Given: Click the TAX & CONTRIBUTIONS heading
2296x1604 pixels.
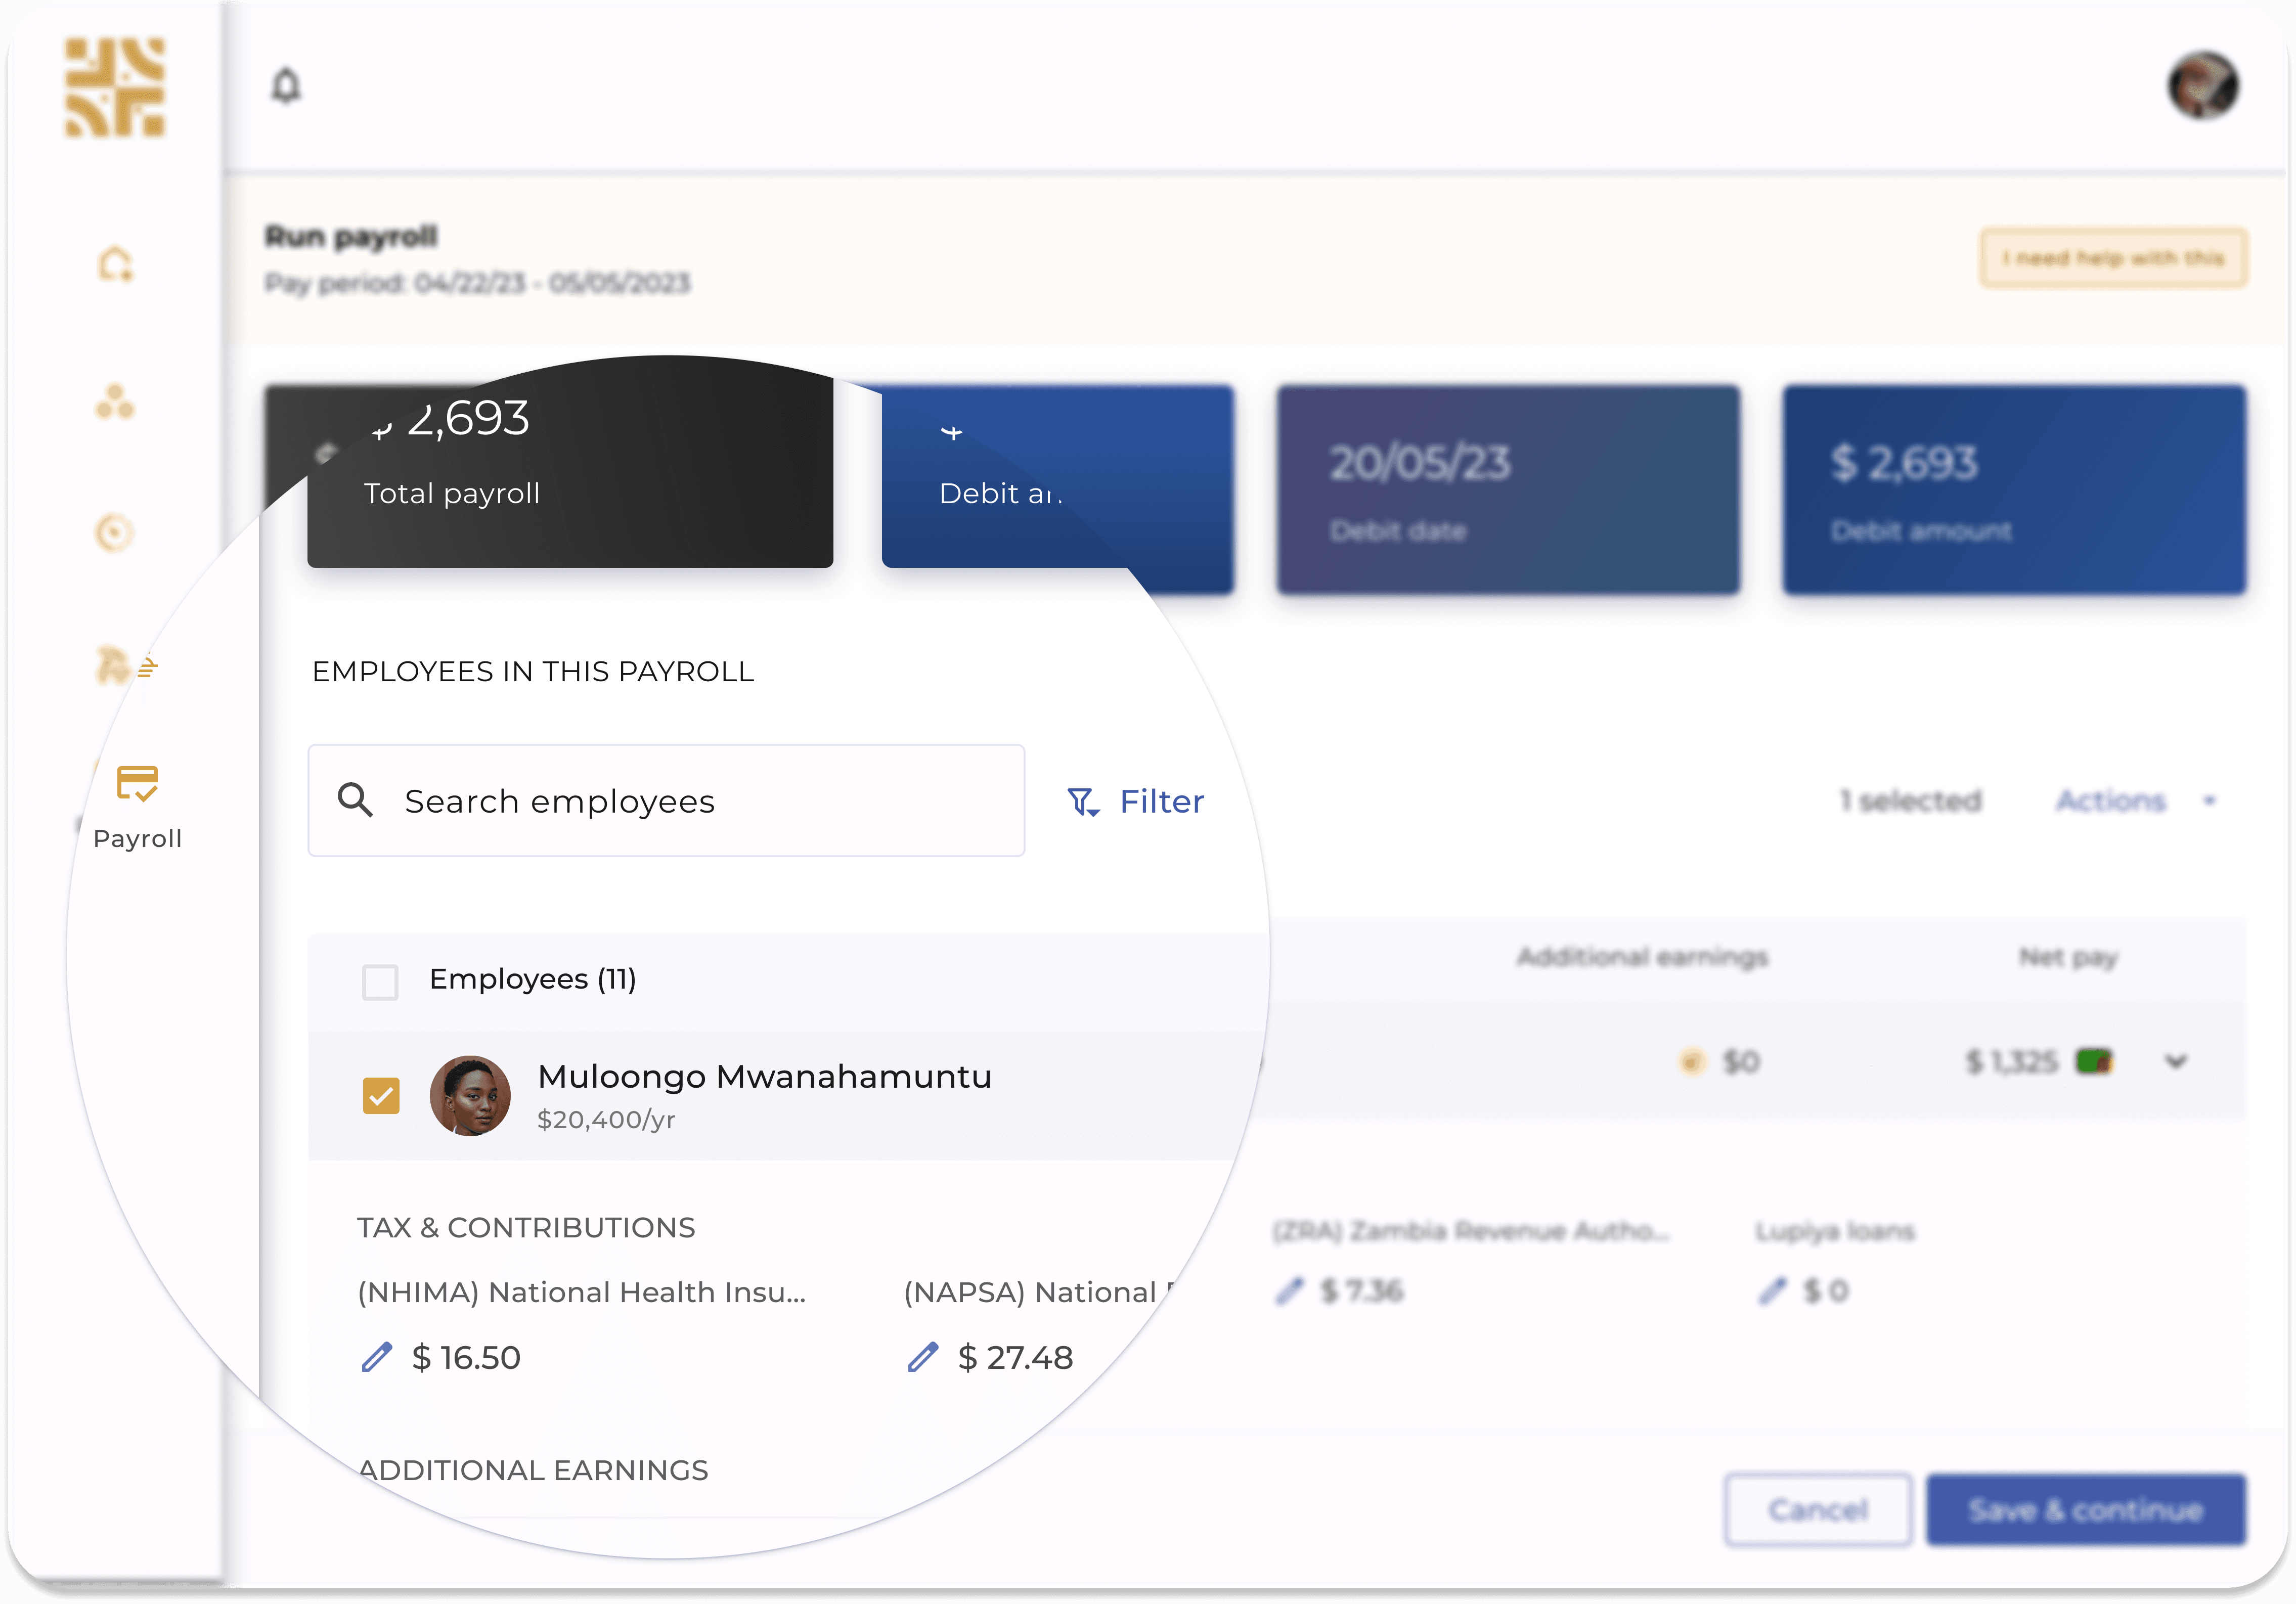Looking at the screenshot, I should [x=526, y=1227].
